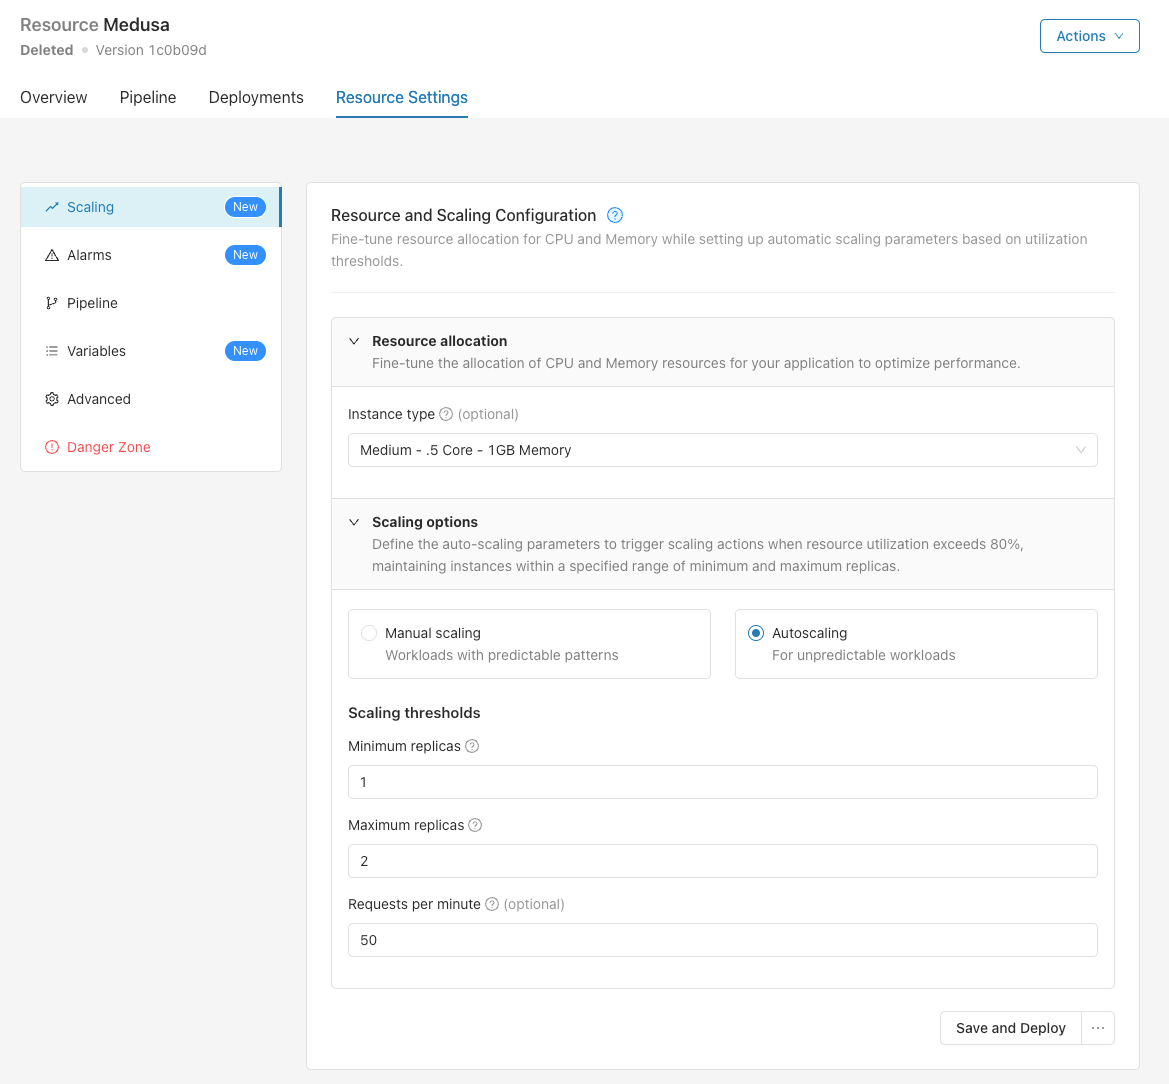The image size is (1169, 1084).
Task: Click 'For unpredictable workloads' description
Action: point(863,655)
